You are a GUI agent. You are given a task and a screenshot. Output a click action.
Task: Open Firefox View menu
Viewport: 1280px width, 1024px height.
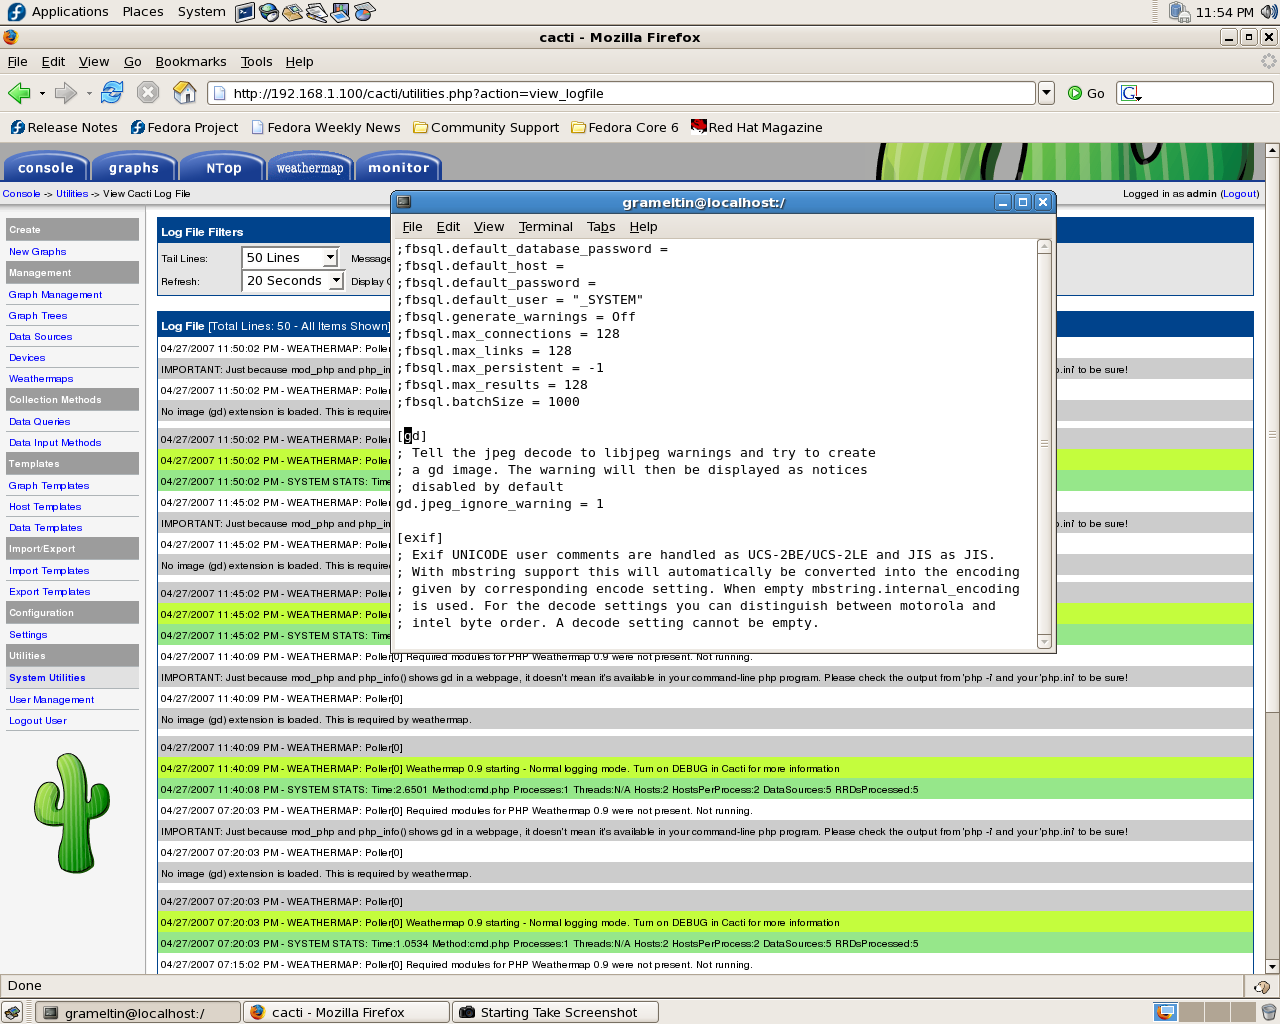94,61
